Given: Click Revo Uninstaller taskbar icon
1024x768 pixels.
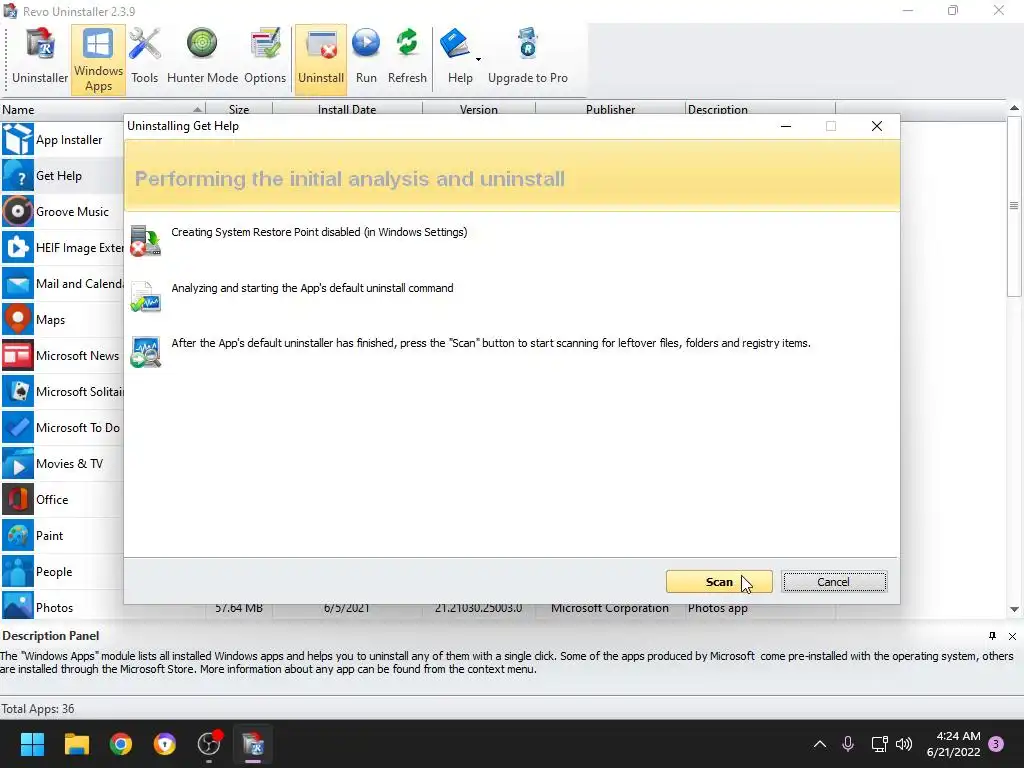Looking at the screenshot, I should (x=253, y=744).
